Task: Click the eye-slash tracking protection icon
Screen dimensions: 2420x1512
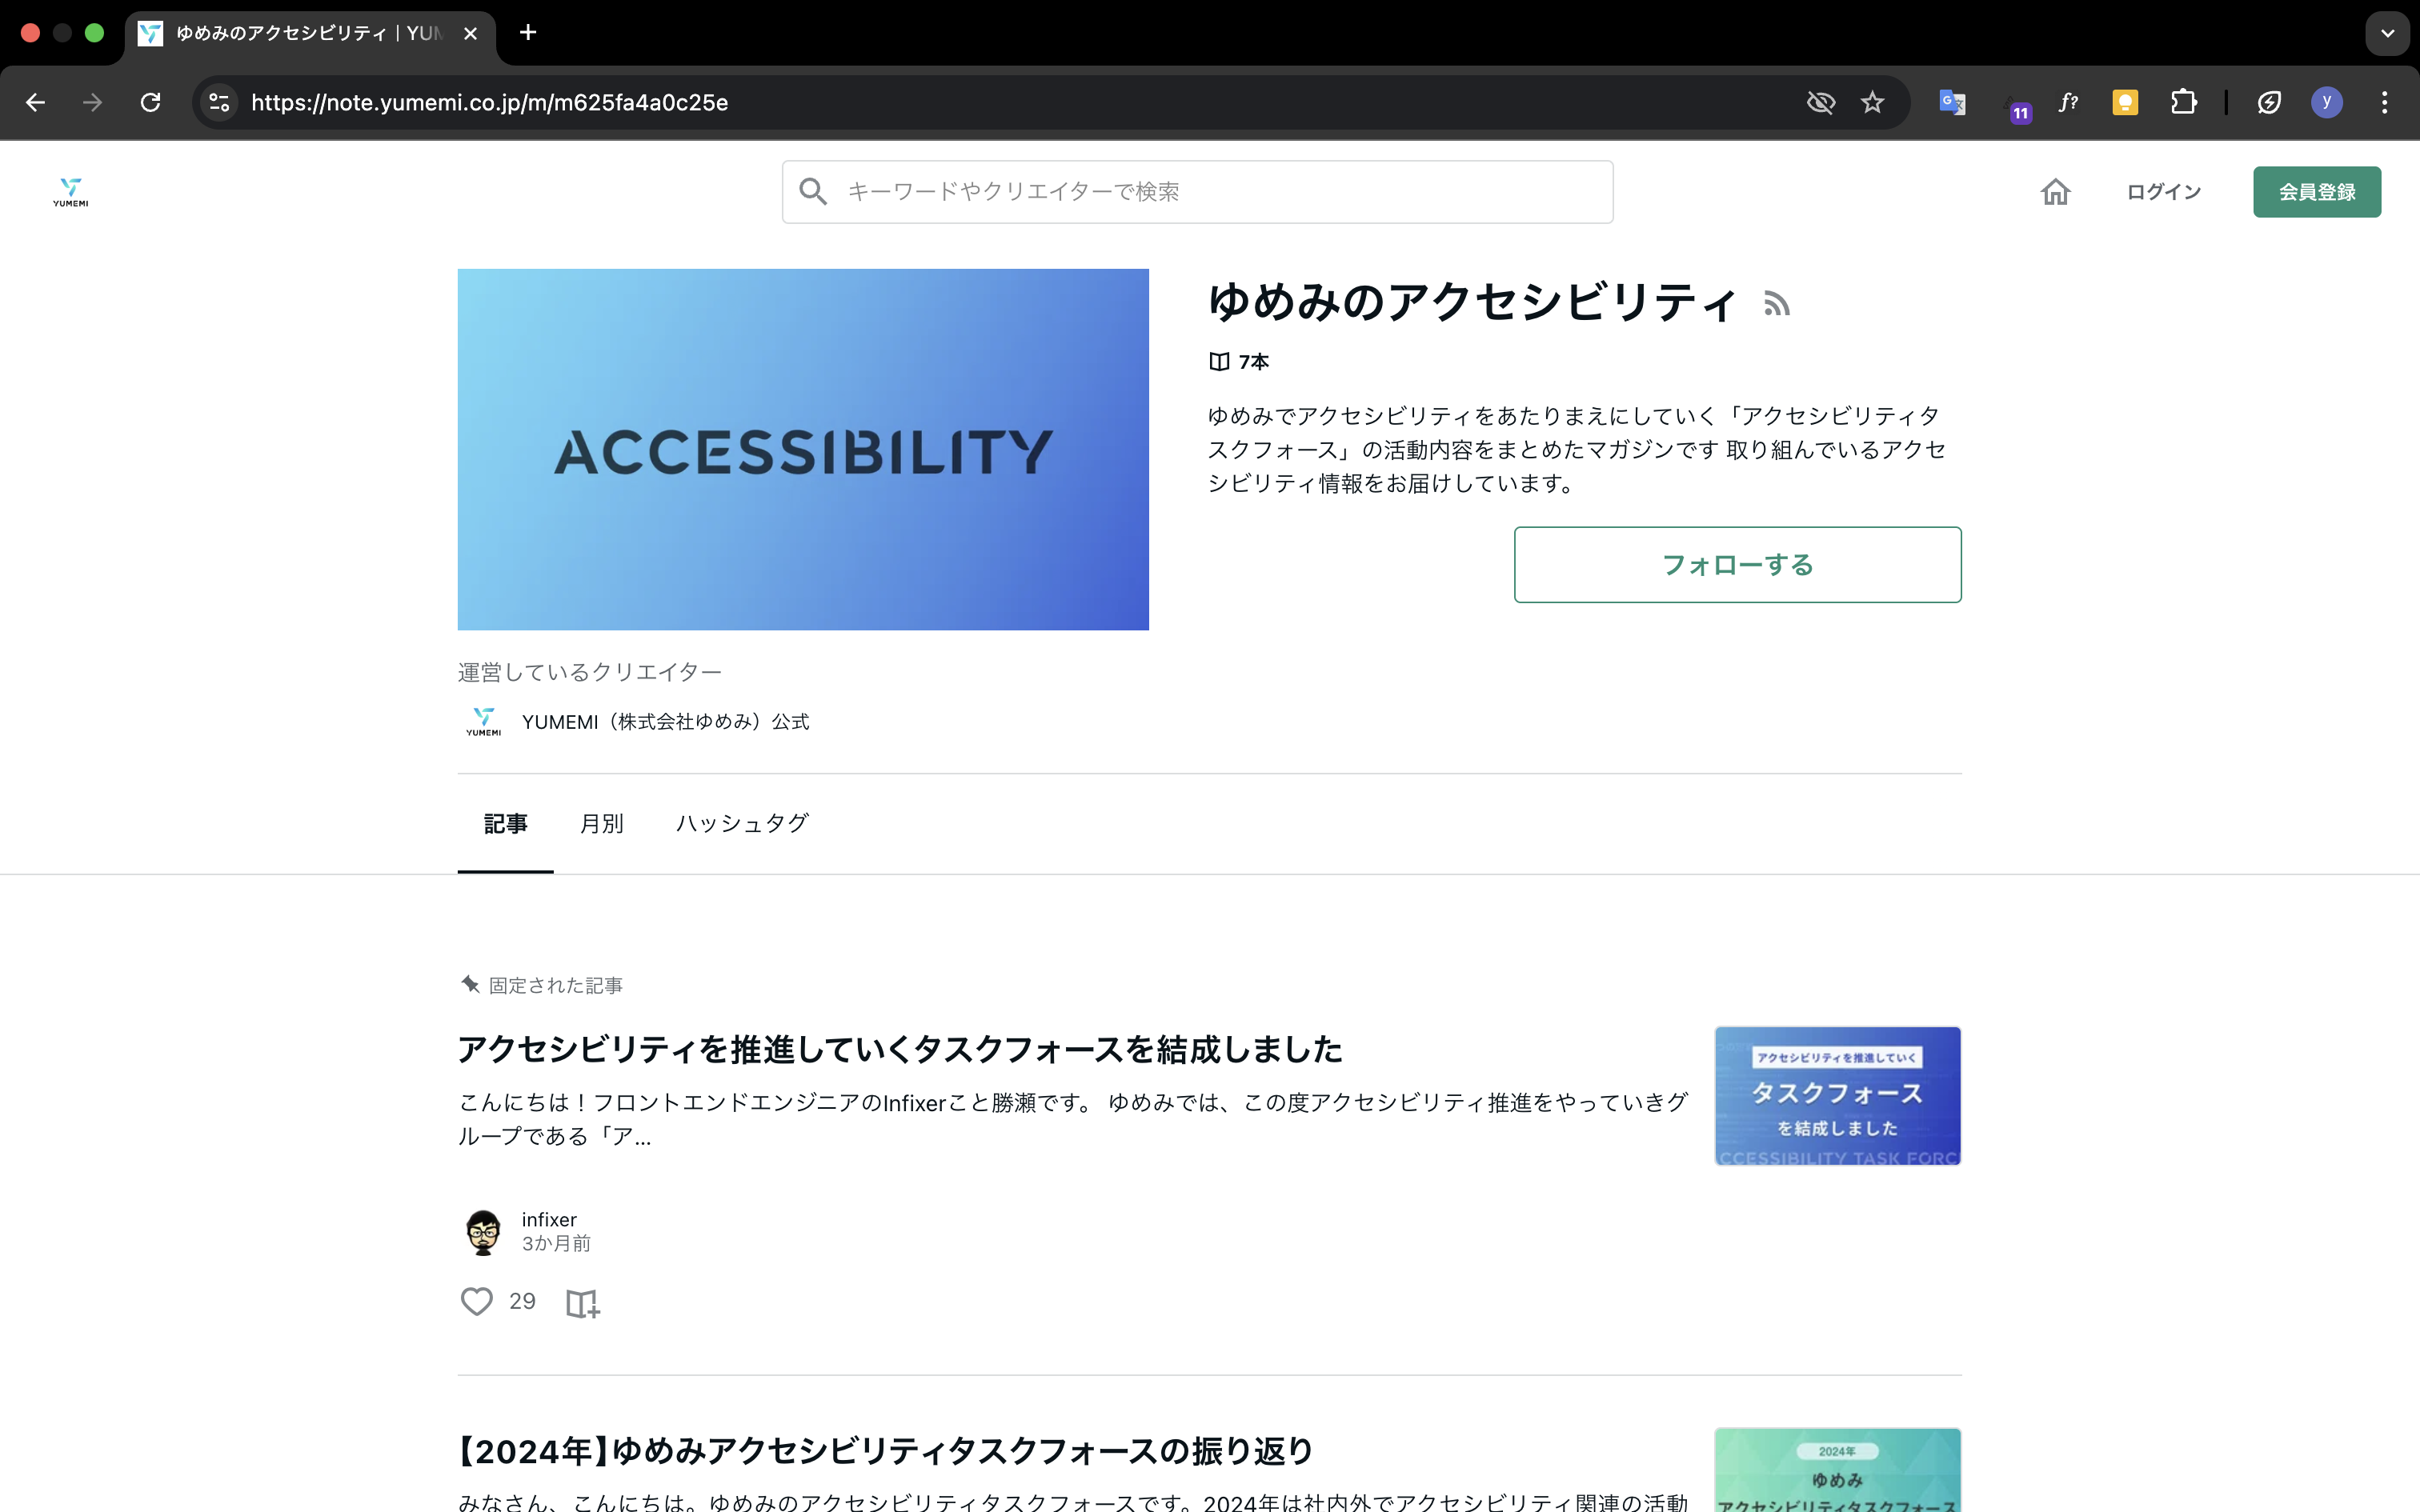Action: 1820,102
